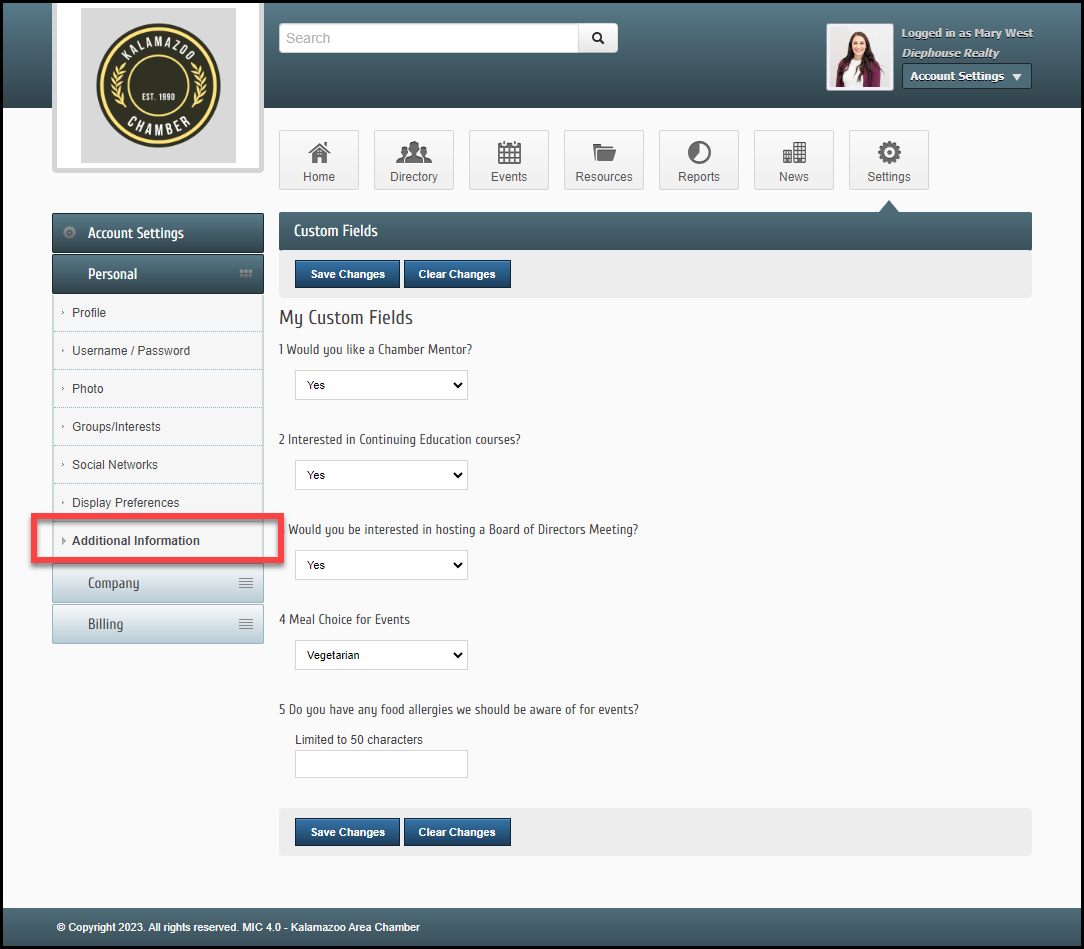
Task: Open Meal Choice for Events dropdown
Action: click(381, 655)
